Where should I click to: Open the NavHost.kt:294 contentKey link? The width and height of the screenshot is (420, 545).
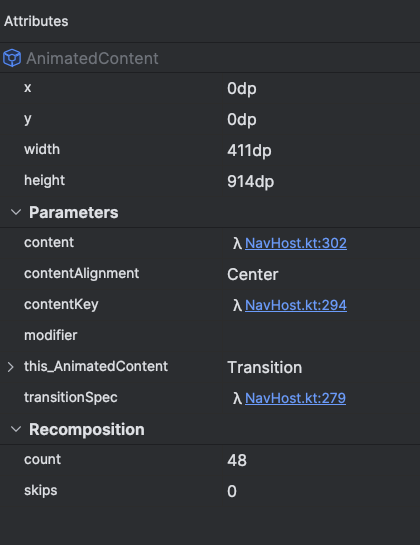tap(296, 306)
